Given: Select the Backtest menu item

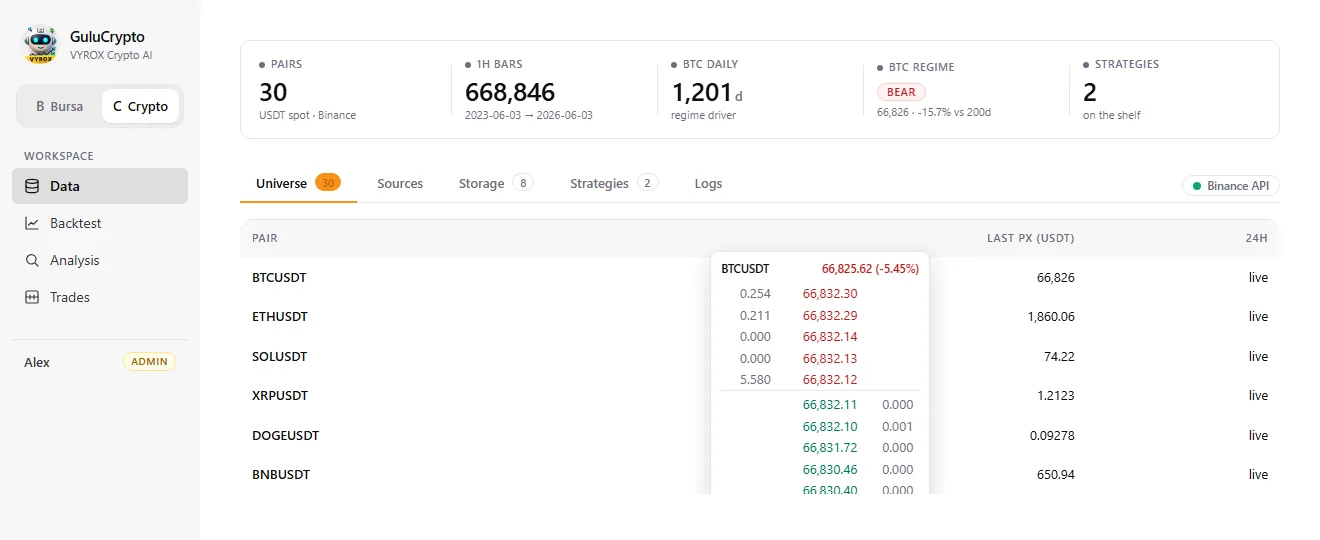Looking at the screenshot, I should (x=100, y=223).
